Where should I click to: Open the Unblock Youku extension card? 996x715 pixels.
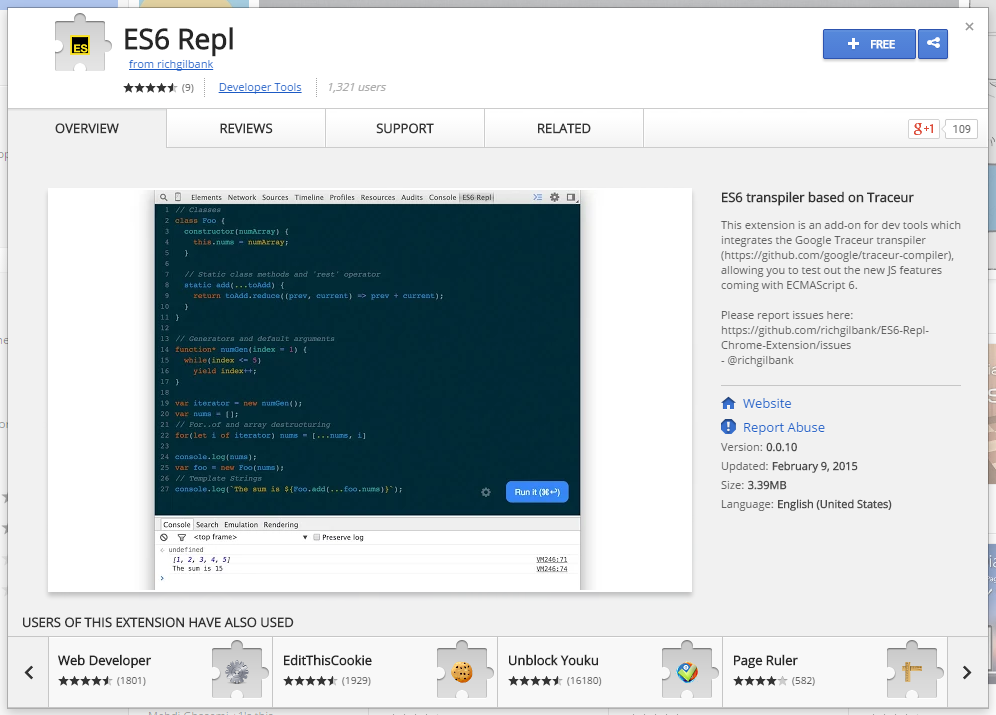[610, 672]
